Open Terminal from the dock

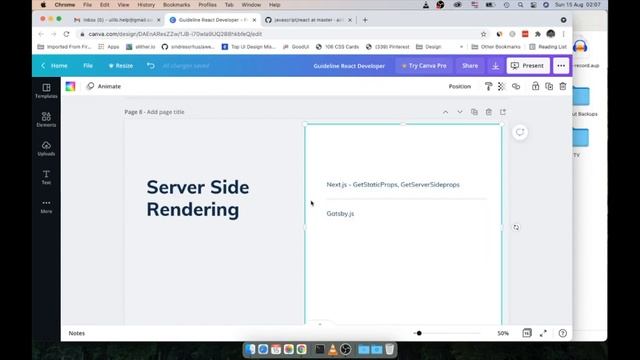pyautogui.click(x=320, y=349)
